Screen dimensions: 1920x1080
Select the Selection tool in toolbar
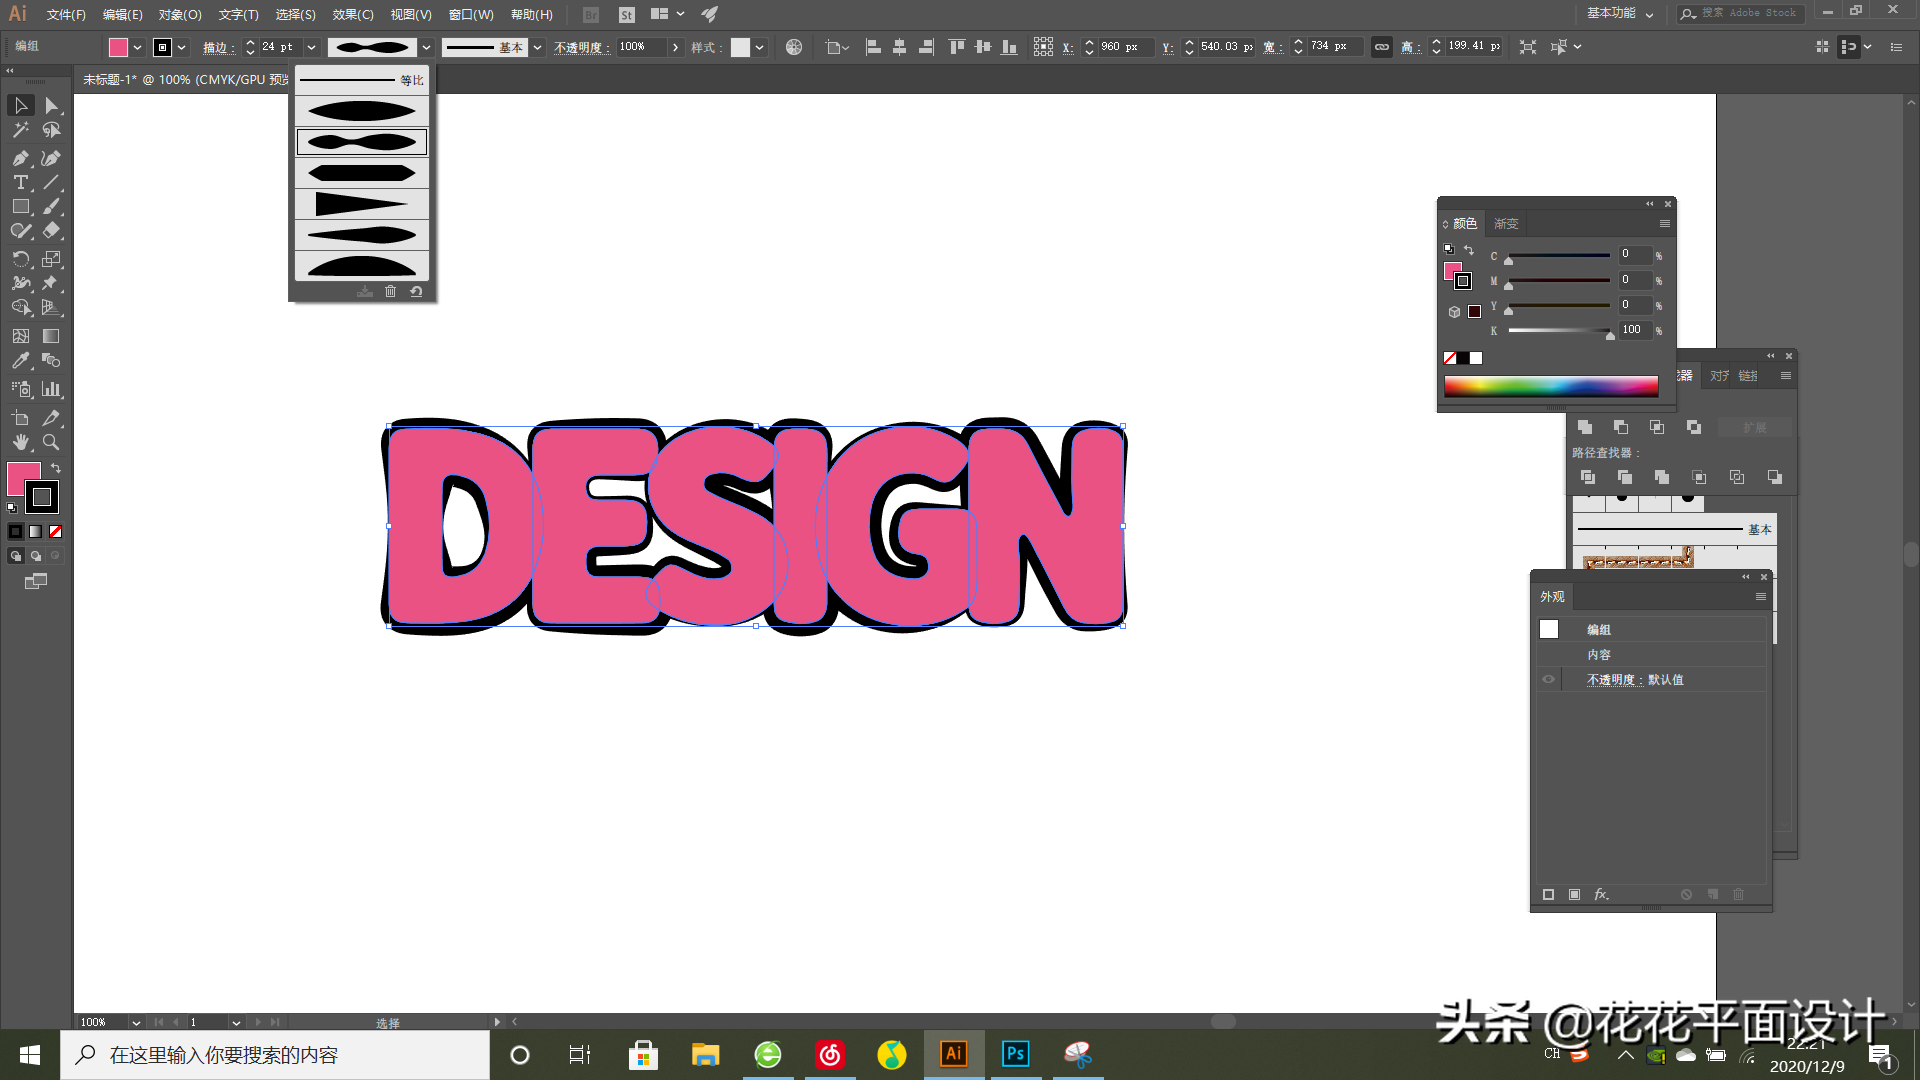[x=18, y=104]
